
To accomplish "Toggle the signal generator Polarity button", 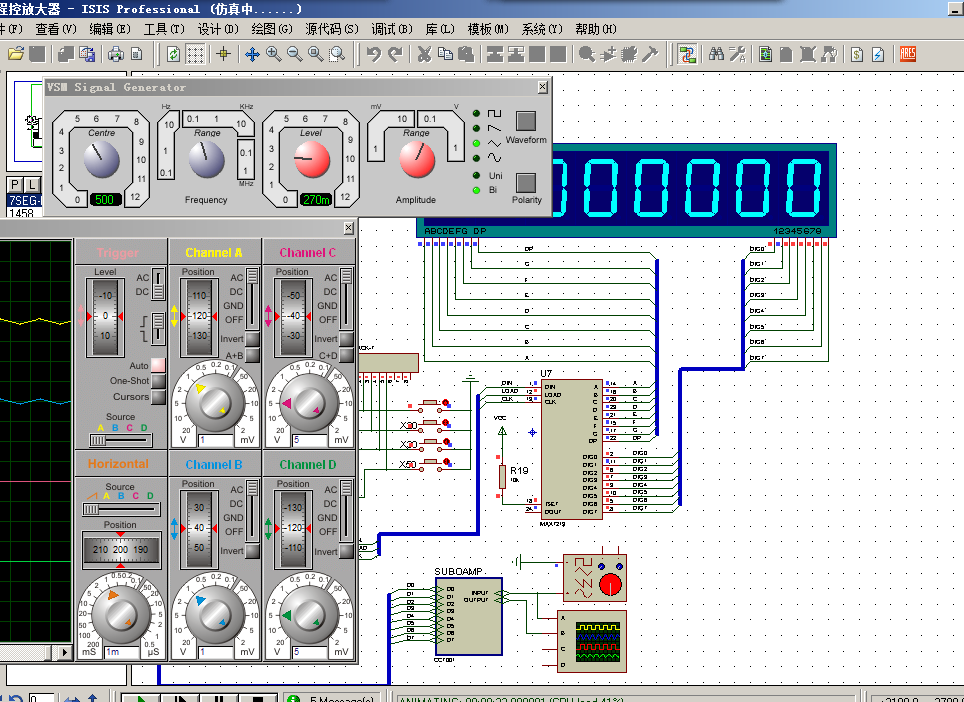I will click(x=526, y=183).
